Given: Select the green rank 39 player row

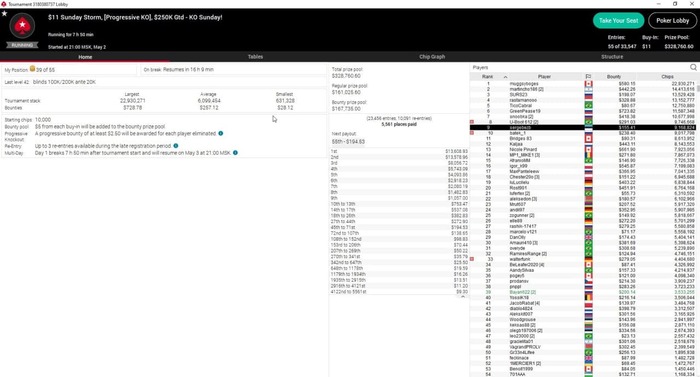Looking at the screenshot, I should pos(583,292).
